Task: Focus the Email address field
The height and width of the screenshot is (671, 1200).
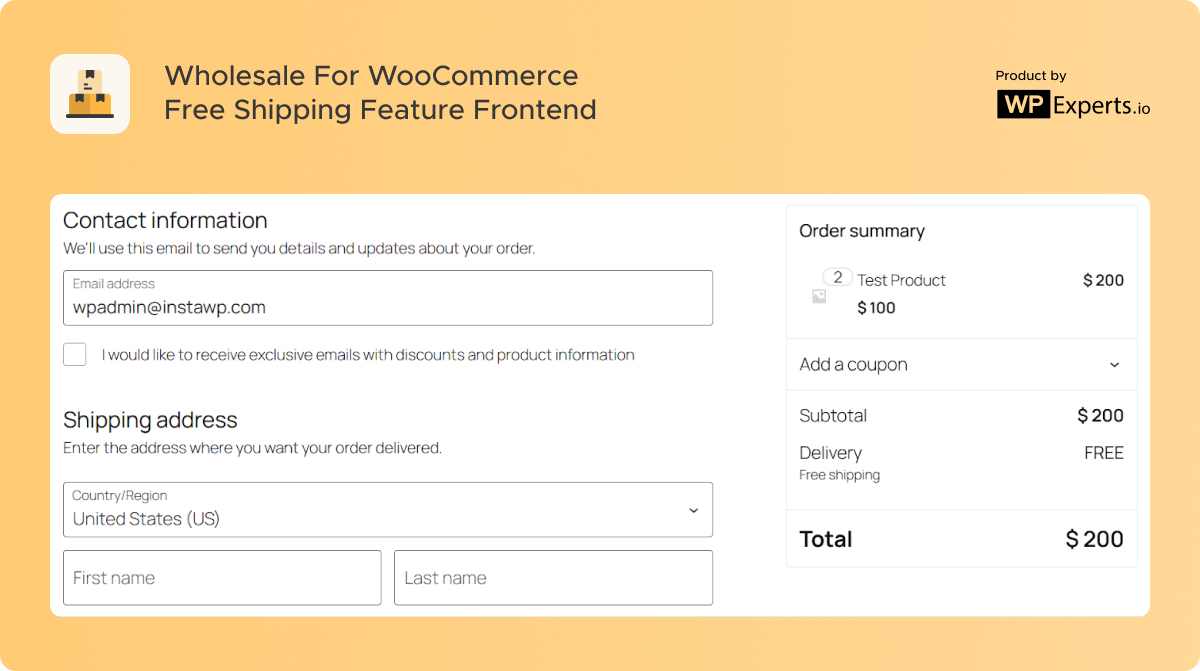Action: coord(388,298)
